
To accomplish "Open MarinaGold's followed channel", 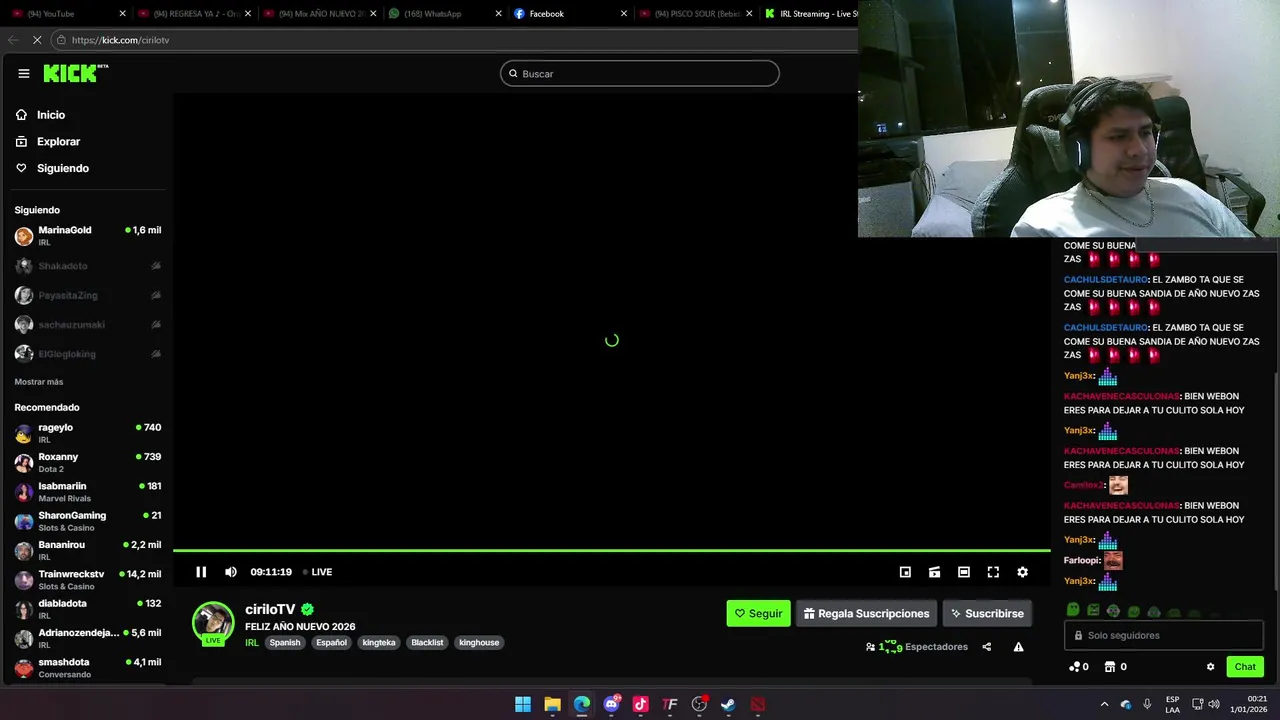I will point(88,236).
